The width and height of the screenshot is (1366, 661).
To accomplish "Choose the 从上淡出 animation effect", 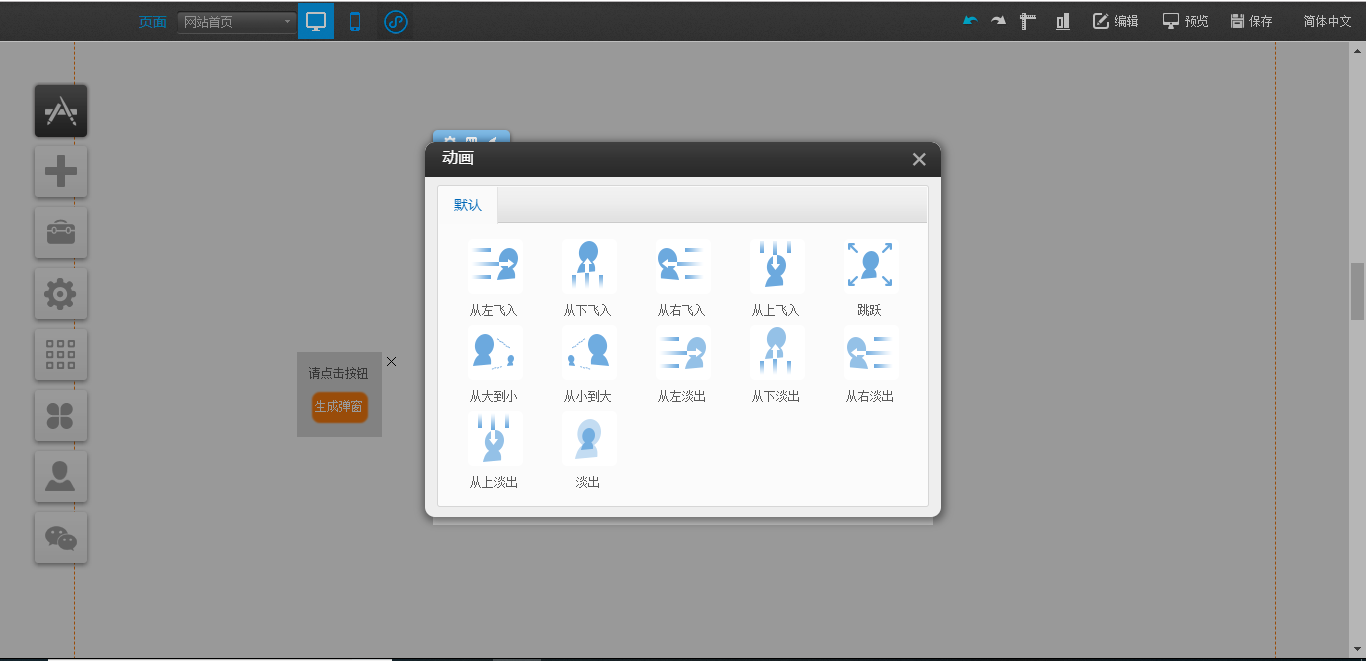I will click(494, 439).
